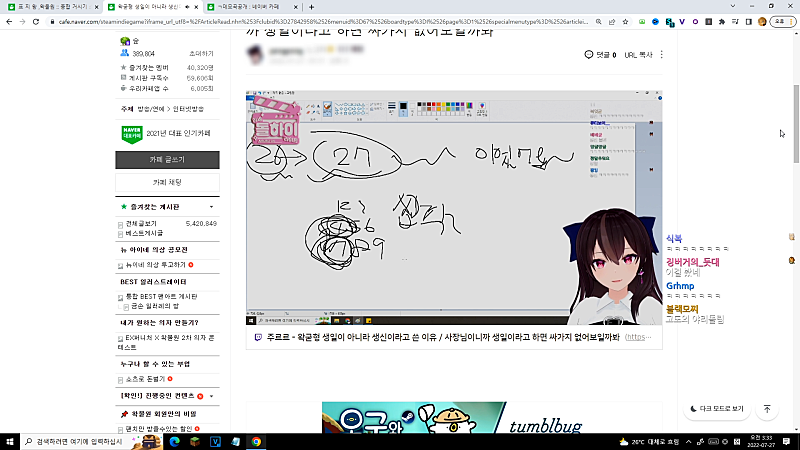Jump to top with the up-arrow button
The height and width of the screenshot is (450, 800).
[x=767, y=409]
